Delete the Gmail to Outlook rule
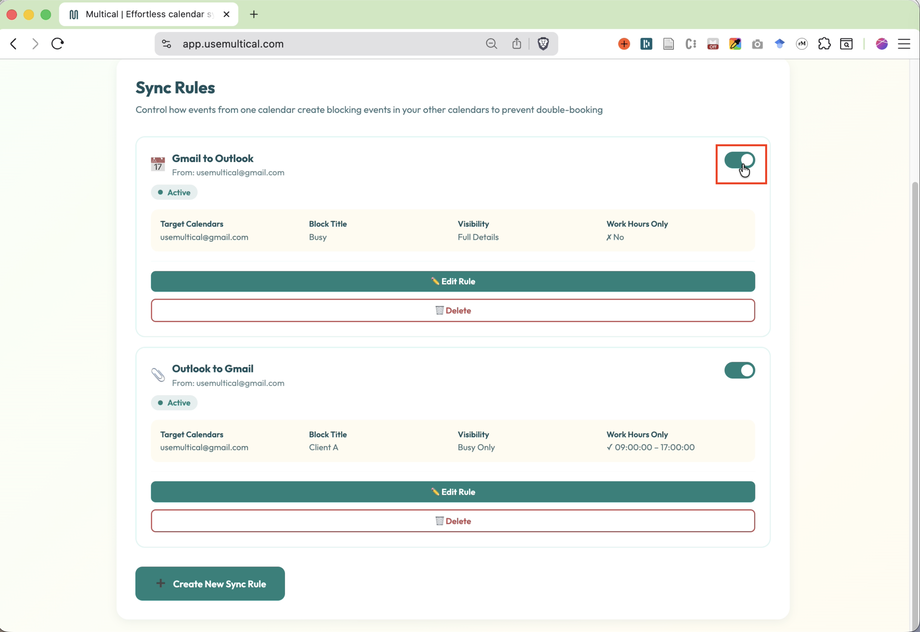The width and height of the screenshot is (920, 632). [x=453, y=310]
